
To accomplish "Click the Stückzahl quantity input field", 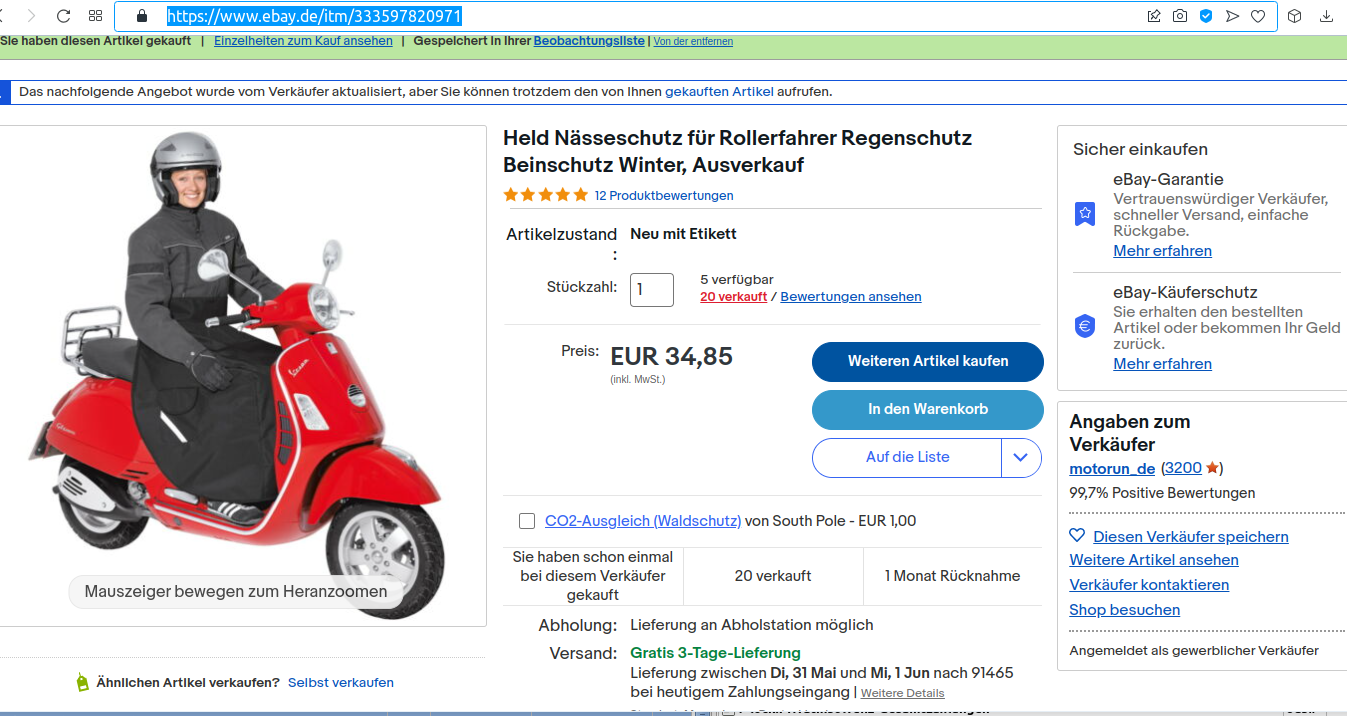I will [x=651, y=290].
